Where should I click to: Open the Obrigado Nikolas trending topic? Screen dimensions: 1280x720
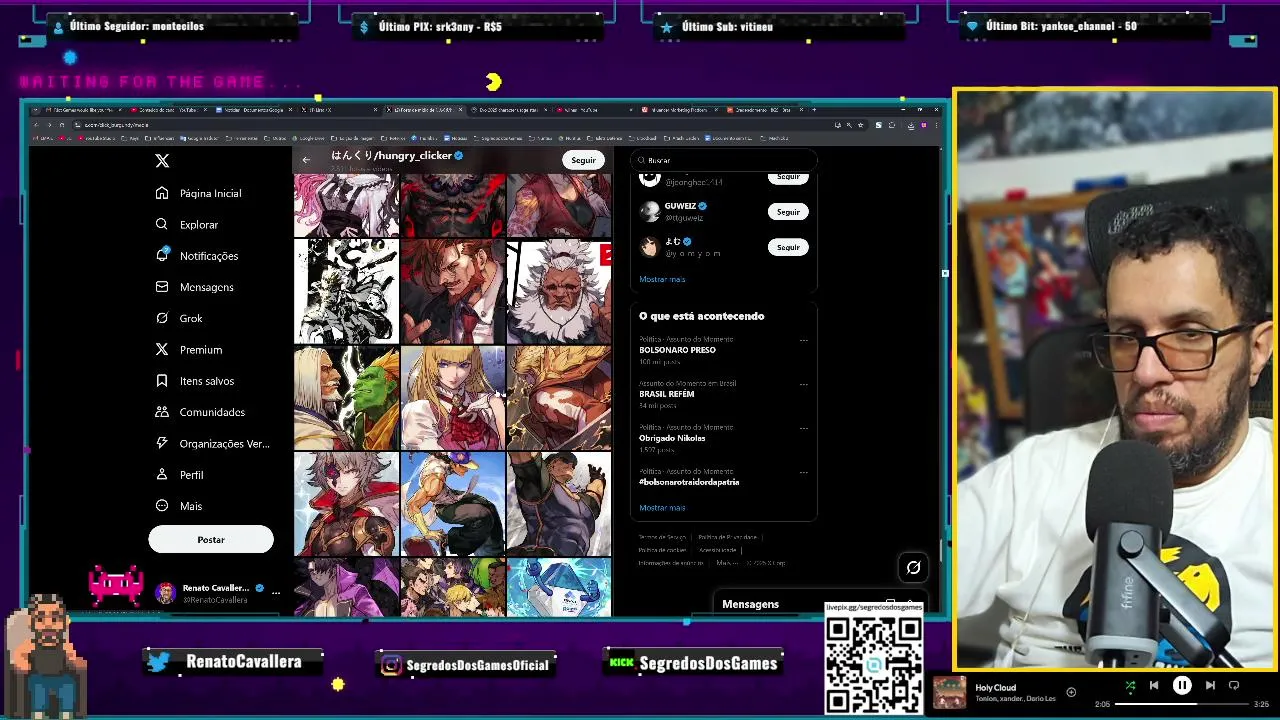click(x=672, y=438)
